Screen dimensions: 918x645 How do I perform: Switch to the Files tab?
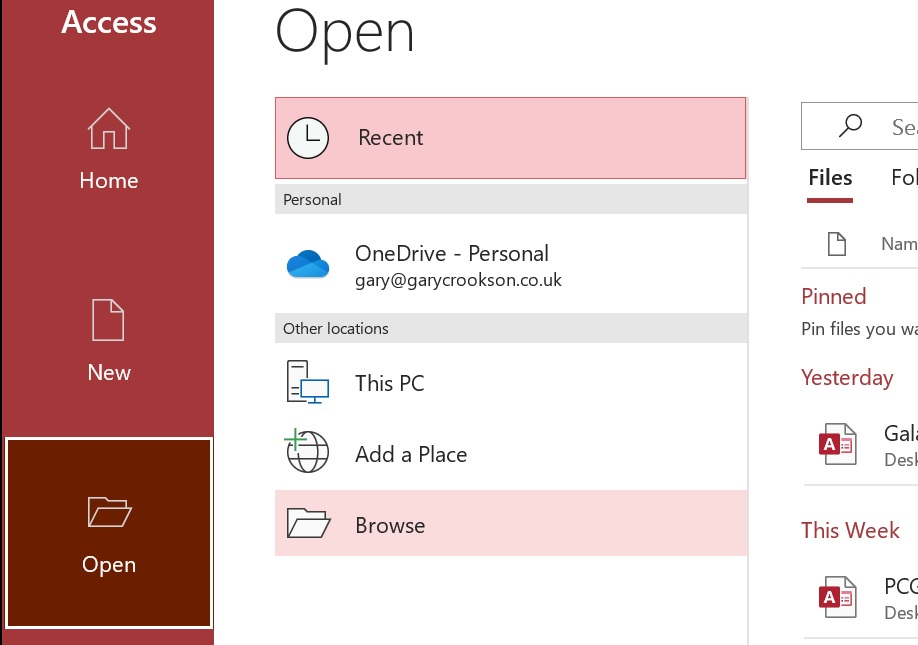pyautogui.click(x=830, y=177)
